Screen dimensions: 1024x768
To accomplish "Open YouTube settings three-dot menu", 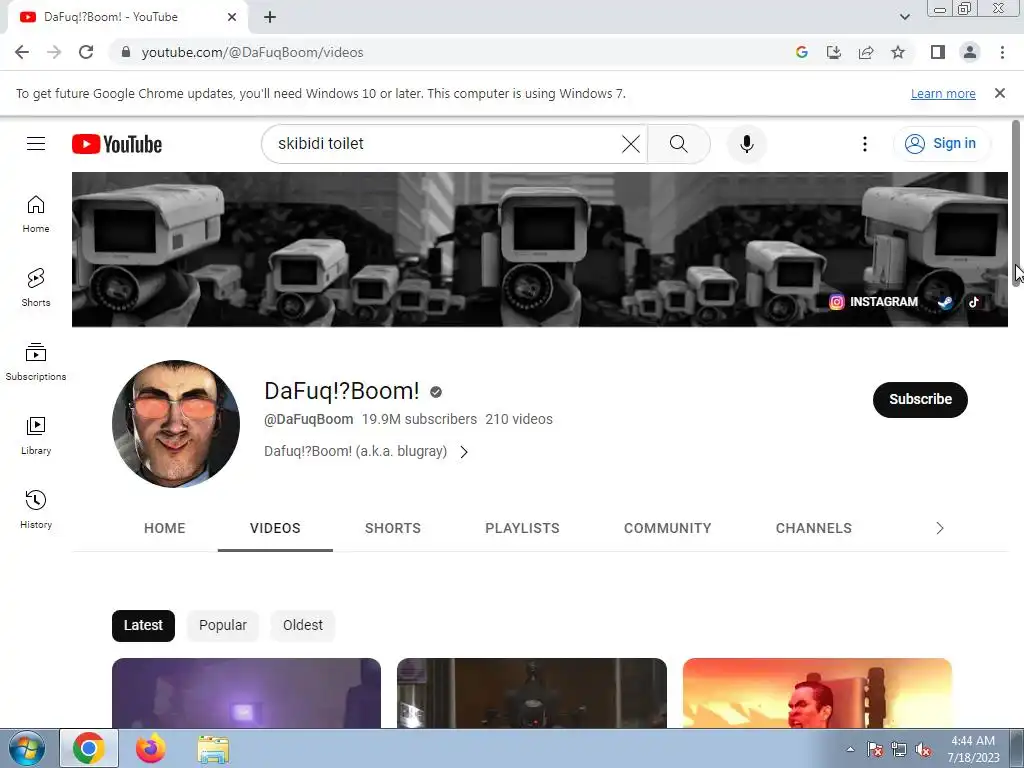I will pos(865,144).
